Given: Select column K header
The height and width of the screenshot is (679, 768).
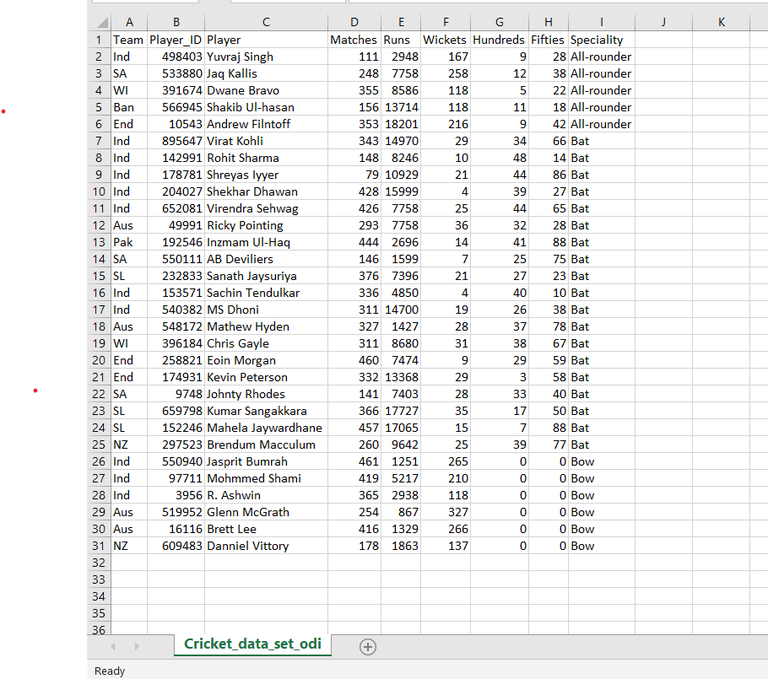Looking at the screenshot, I should [x=721, y=22].
